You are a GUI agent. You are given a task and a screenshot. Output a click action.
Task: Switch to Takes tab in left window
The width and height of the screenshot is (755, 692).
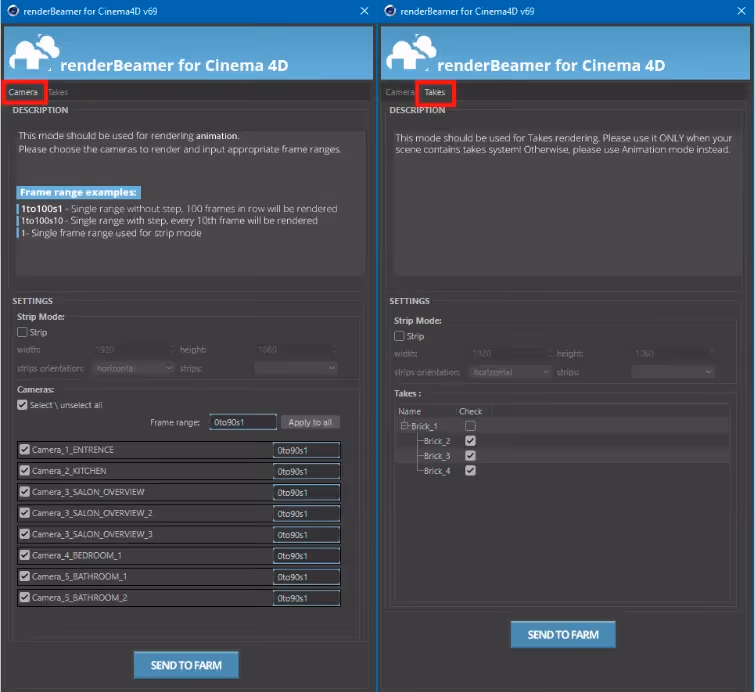pyautogui.click(x=58, y=92)
